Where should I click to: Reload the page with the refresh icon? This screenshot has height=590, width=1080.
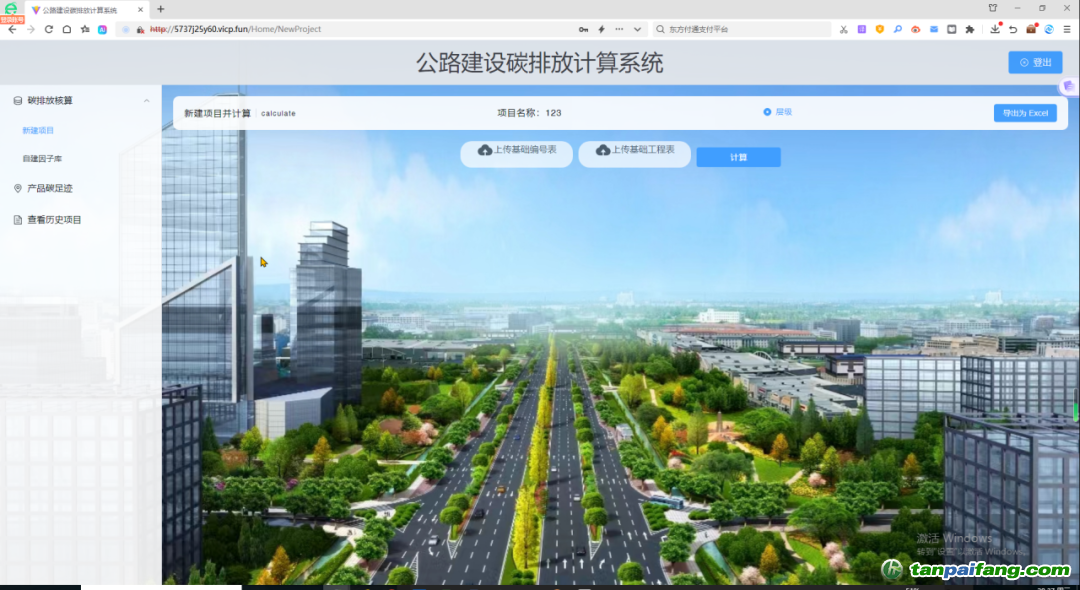click(x=48, y=29)
